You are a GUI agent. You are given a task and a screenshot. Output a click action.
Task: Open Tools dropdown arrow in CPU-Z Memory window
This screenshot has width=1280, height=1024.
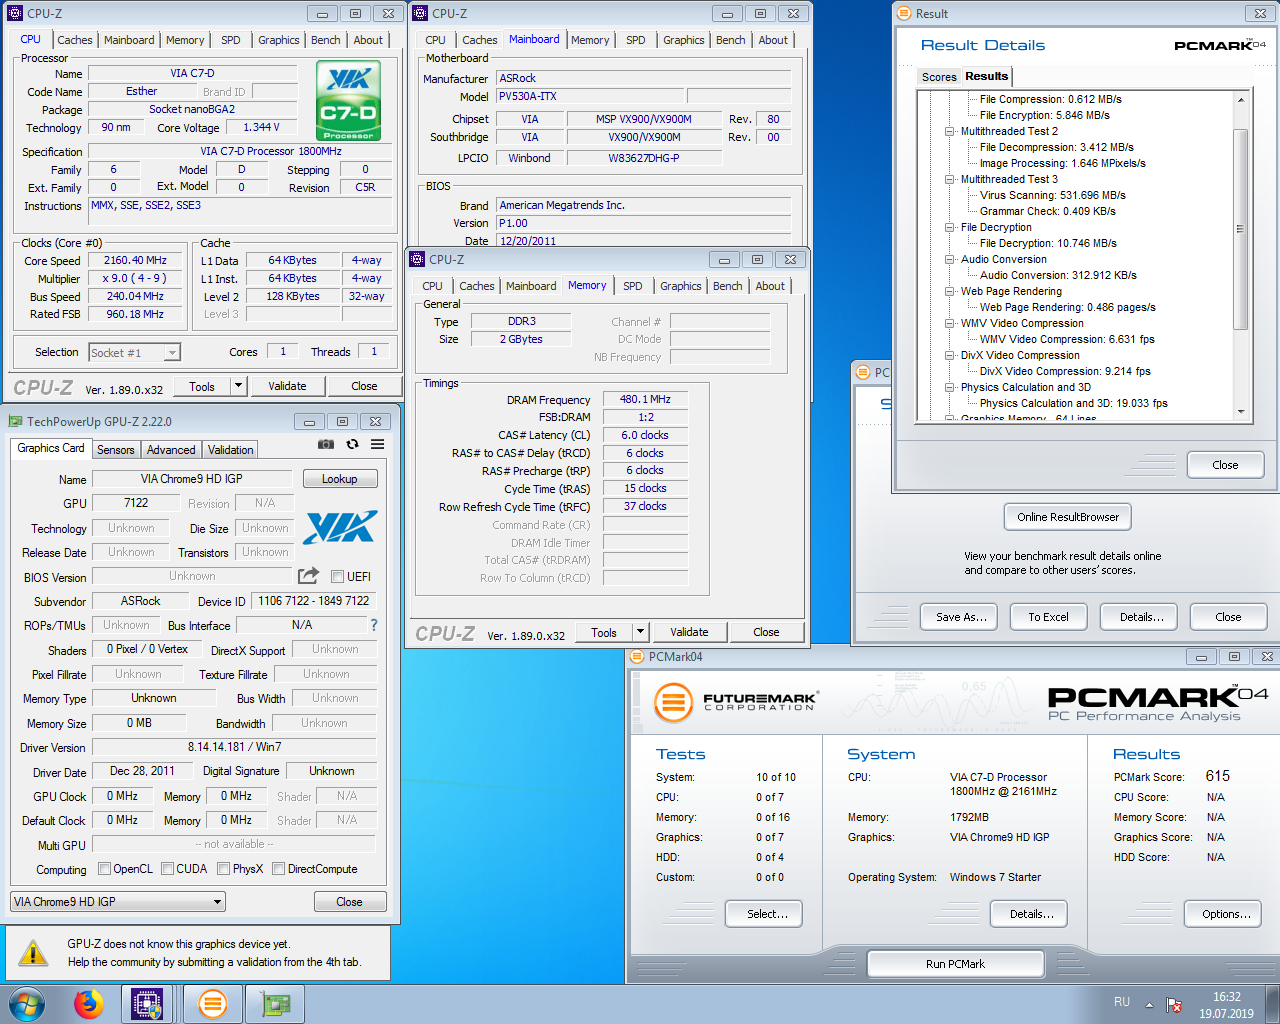[640, 632]
